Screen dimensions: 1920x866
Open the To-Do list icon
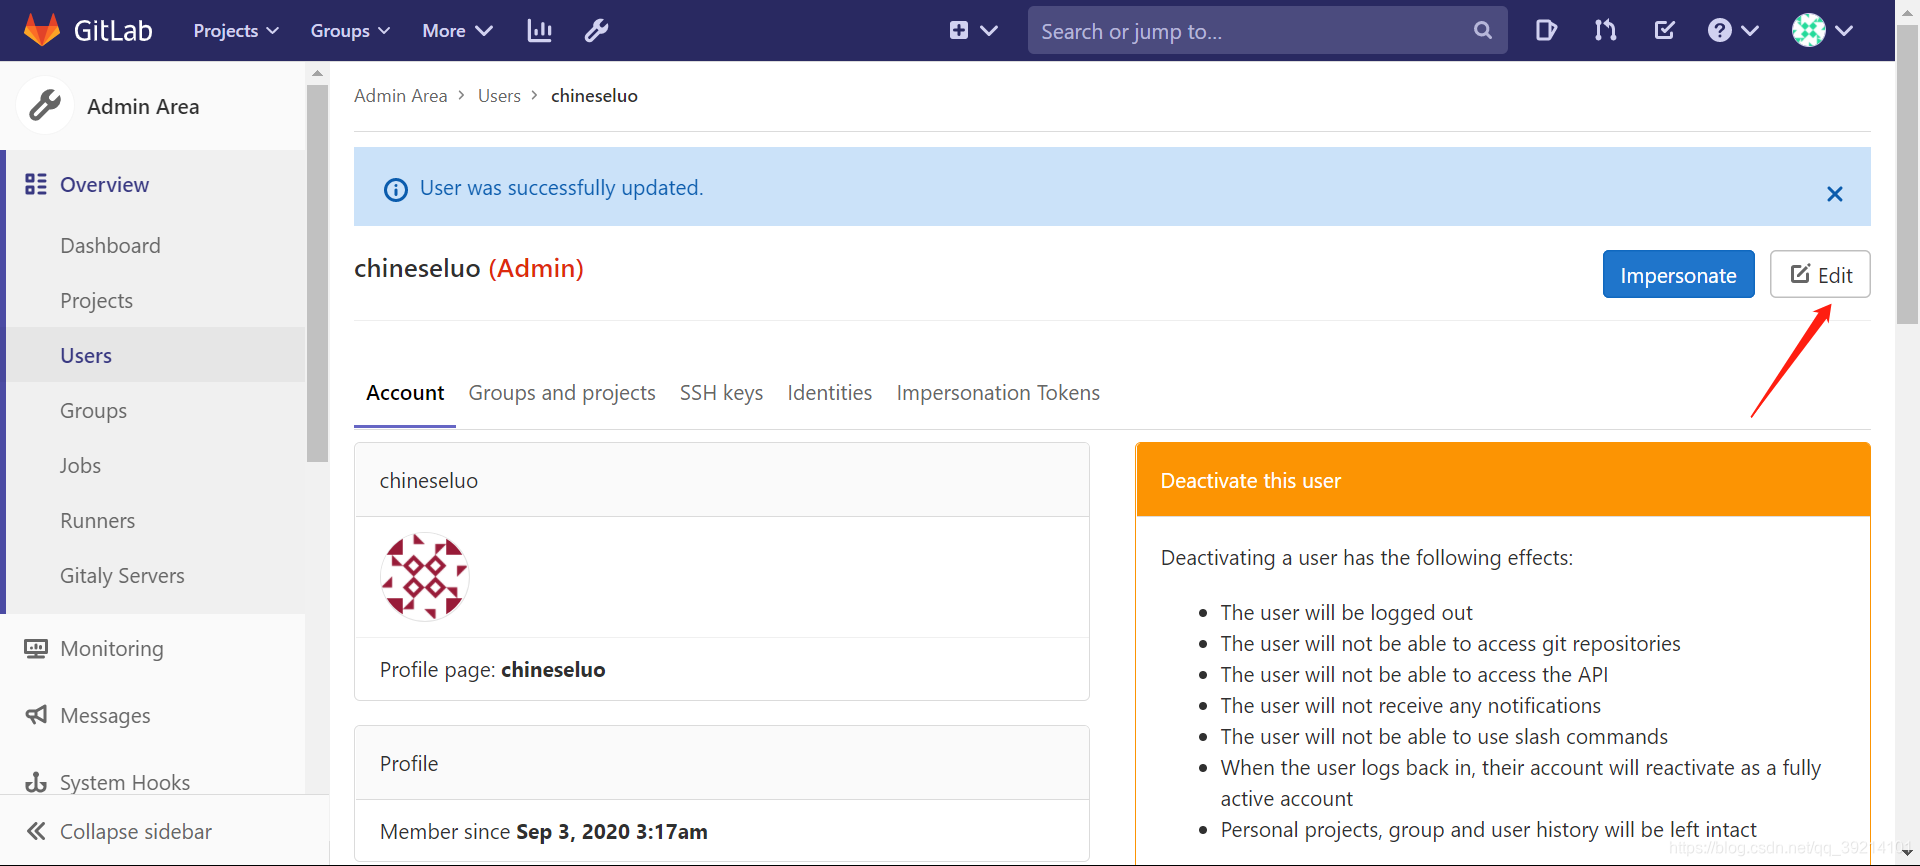click(1664, 31)
